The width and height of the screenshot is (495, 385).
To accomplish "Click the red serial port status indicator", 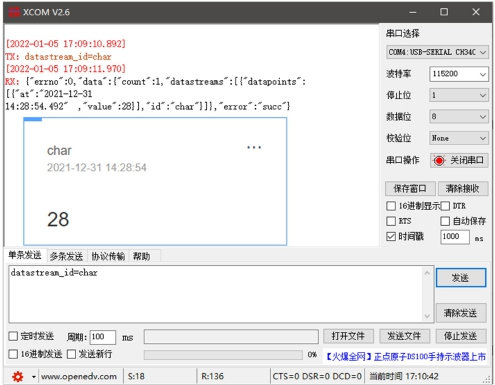I will pyautogui.click(x=439, y=161).
